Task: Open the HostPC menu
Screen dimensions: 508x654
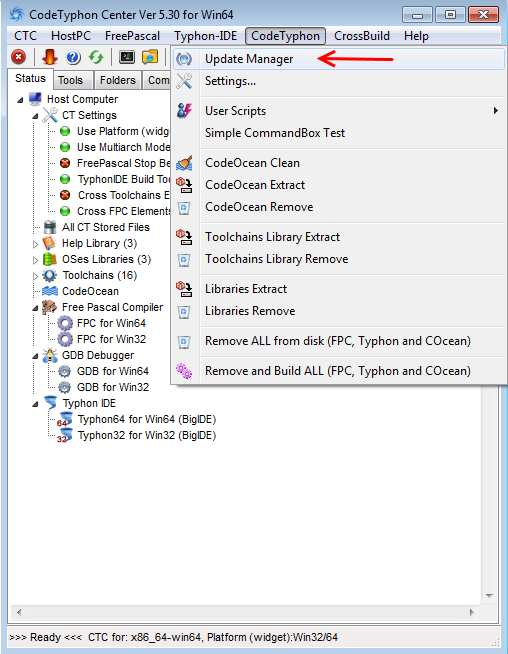Action: click(71, 36)
